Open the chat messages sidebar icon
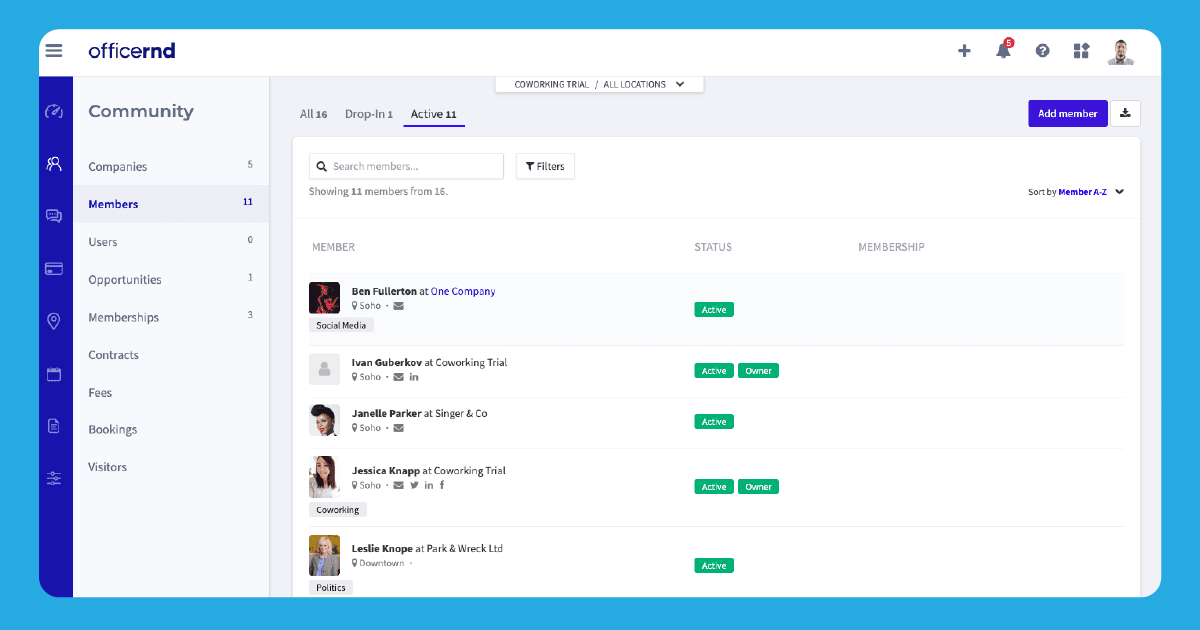The height and width of the screenshot is (630, 1200). pyautogui.click(x=54, y=216)
